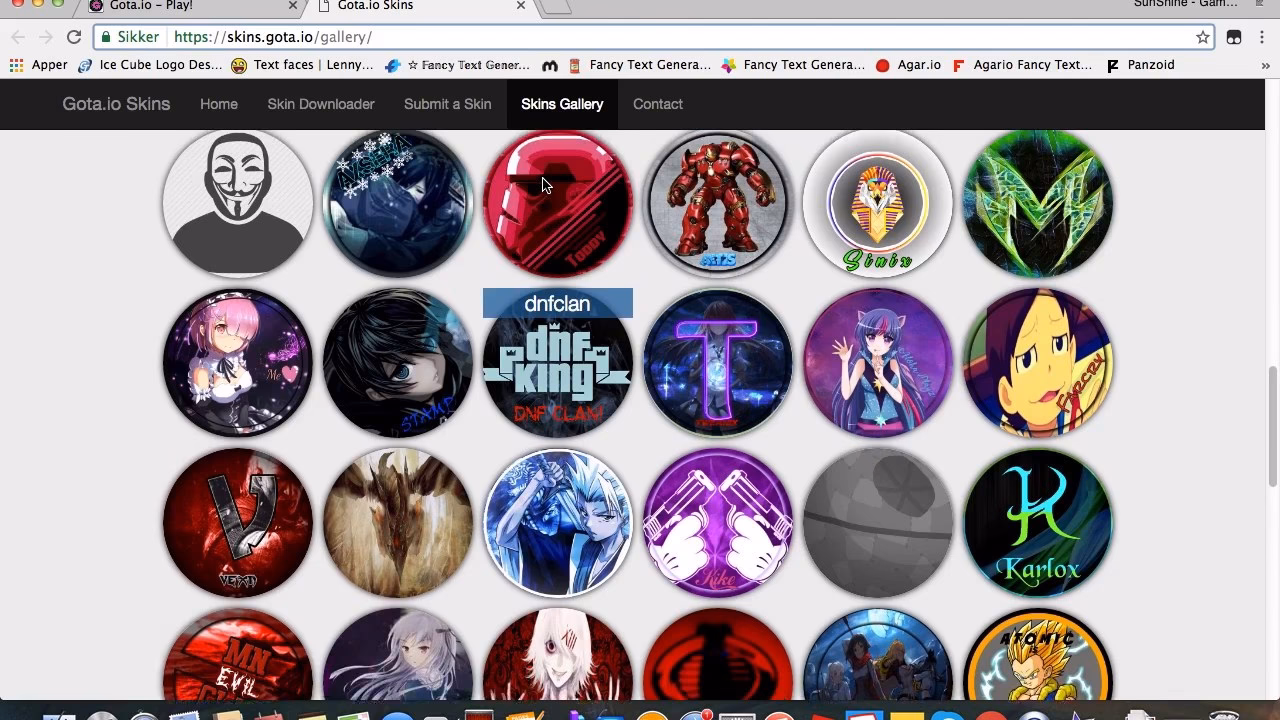Choose the red Sith trooper helmet skin
Screen dimensions: 1280x720
558,203
